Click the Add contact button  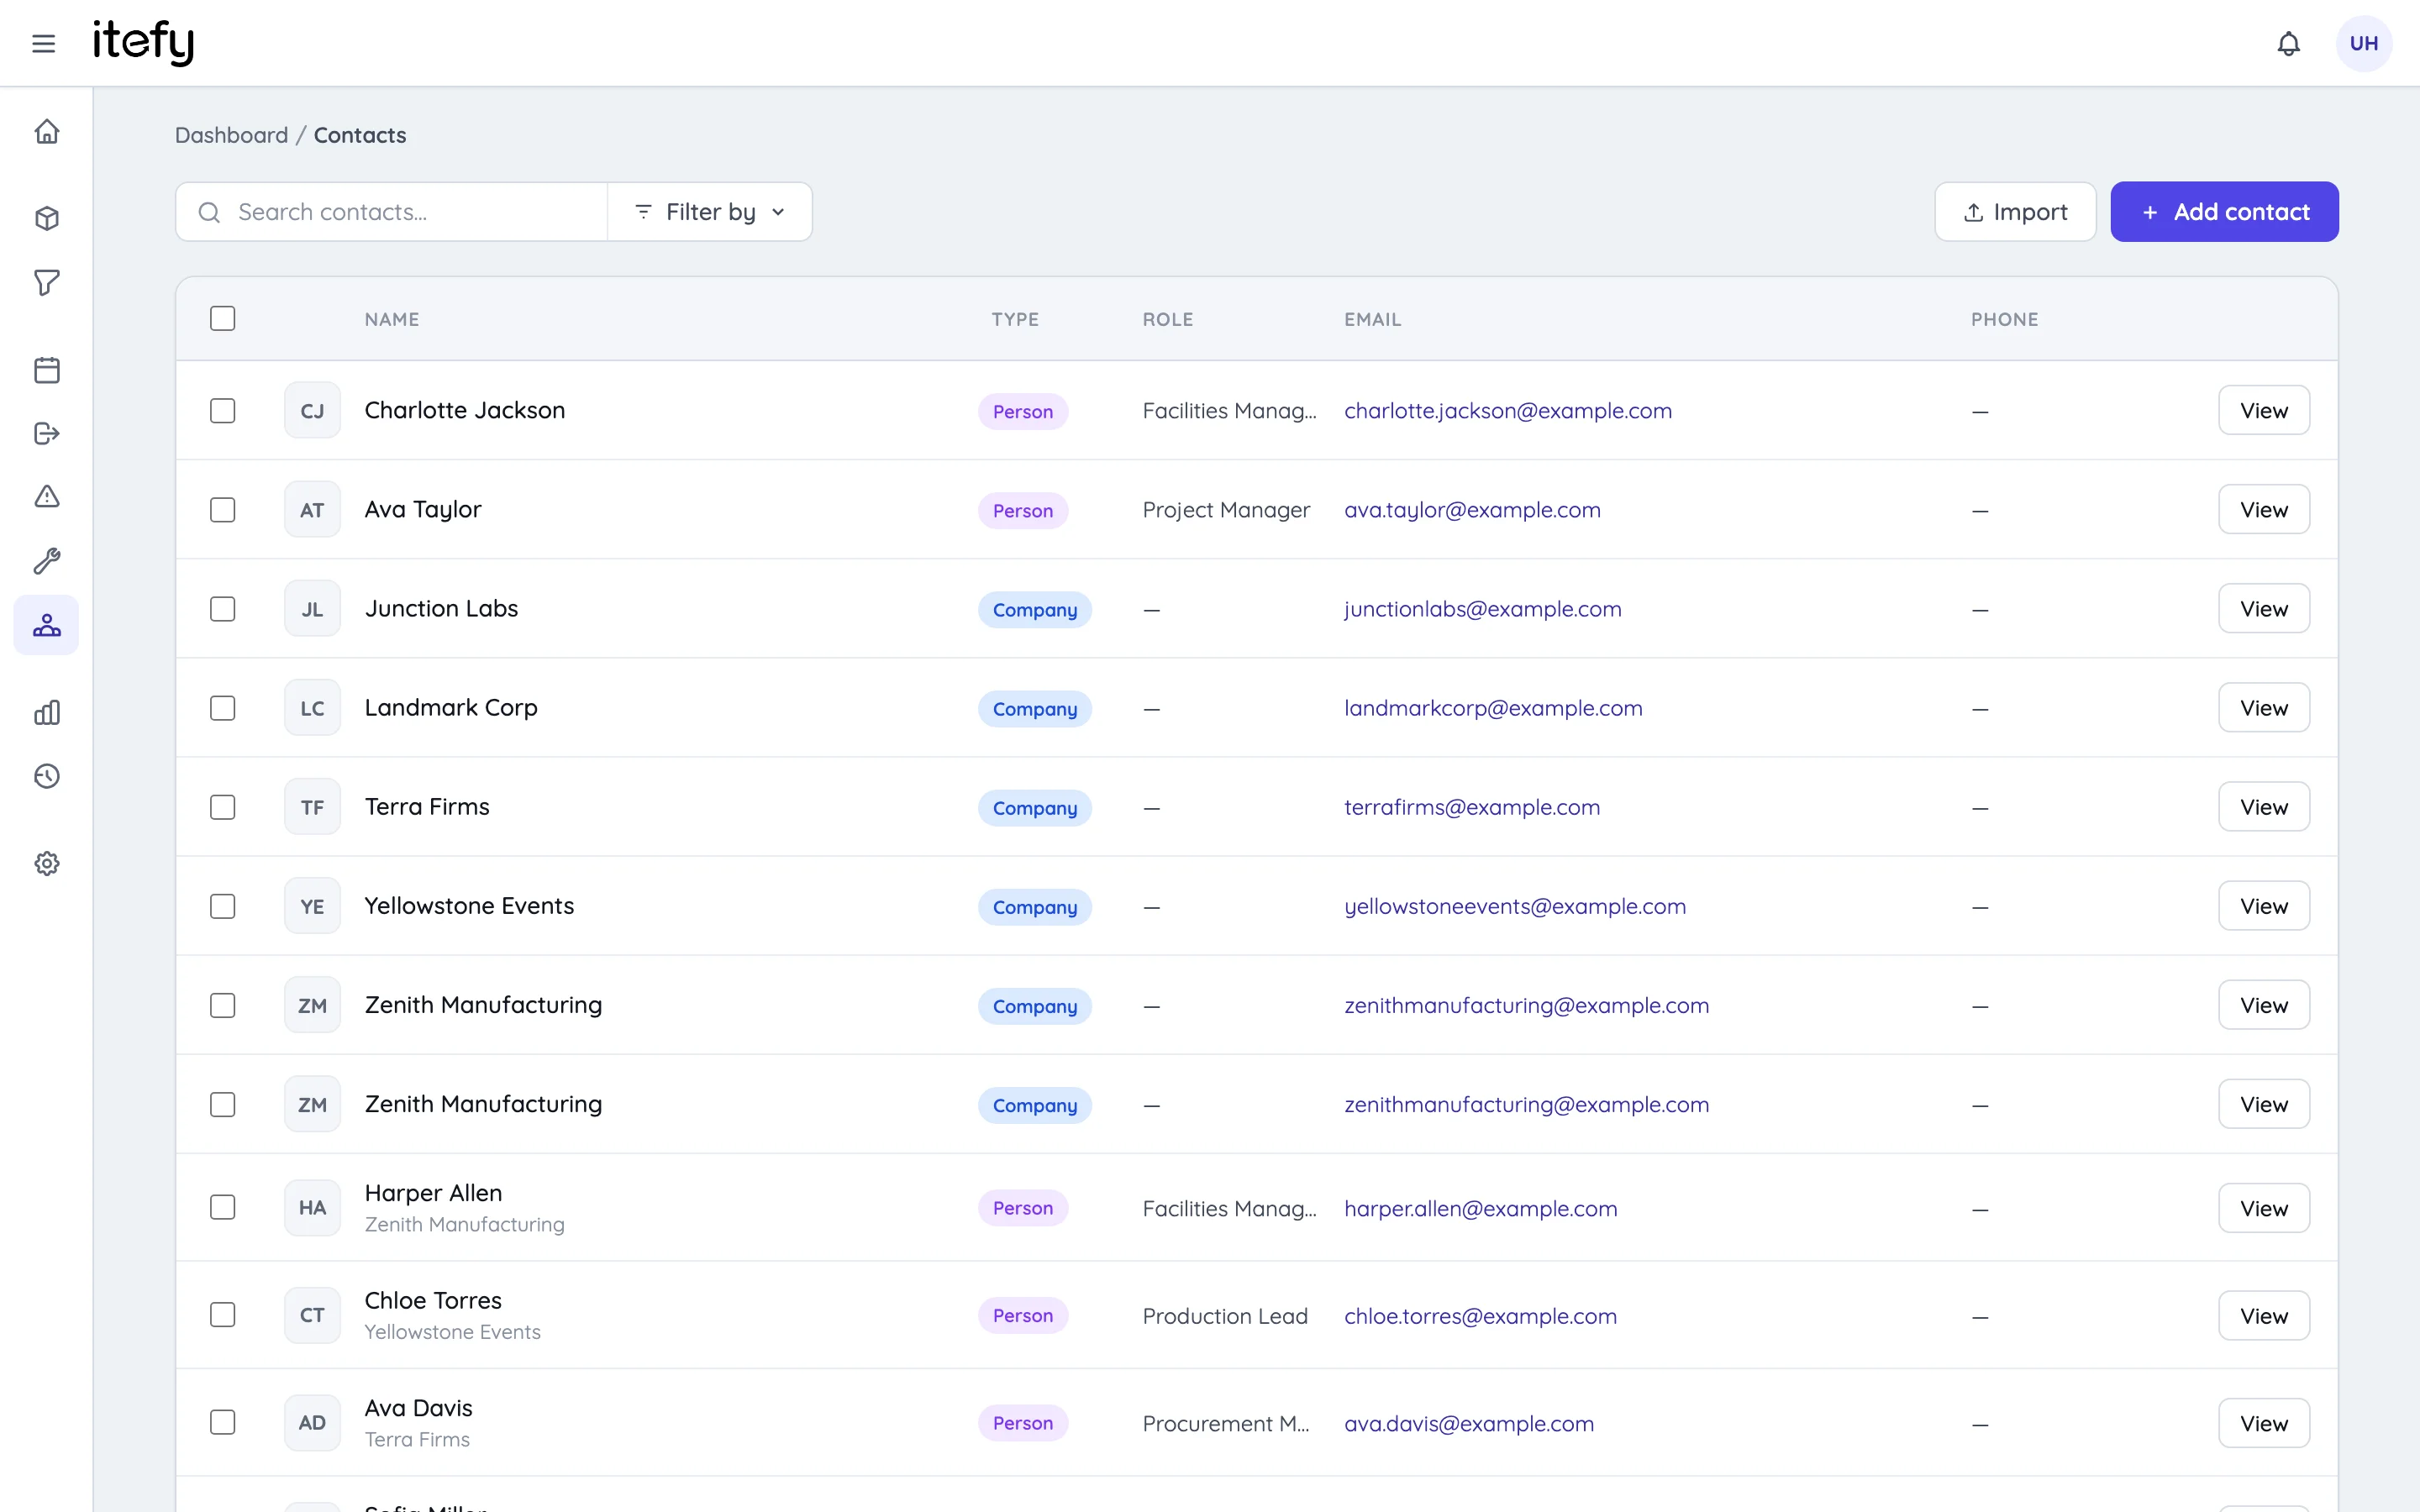[x=2224, y=212]
